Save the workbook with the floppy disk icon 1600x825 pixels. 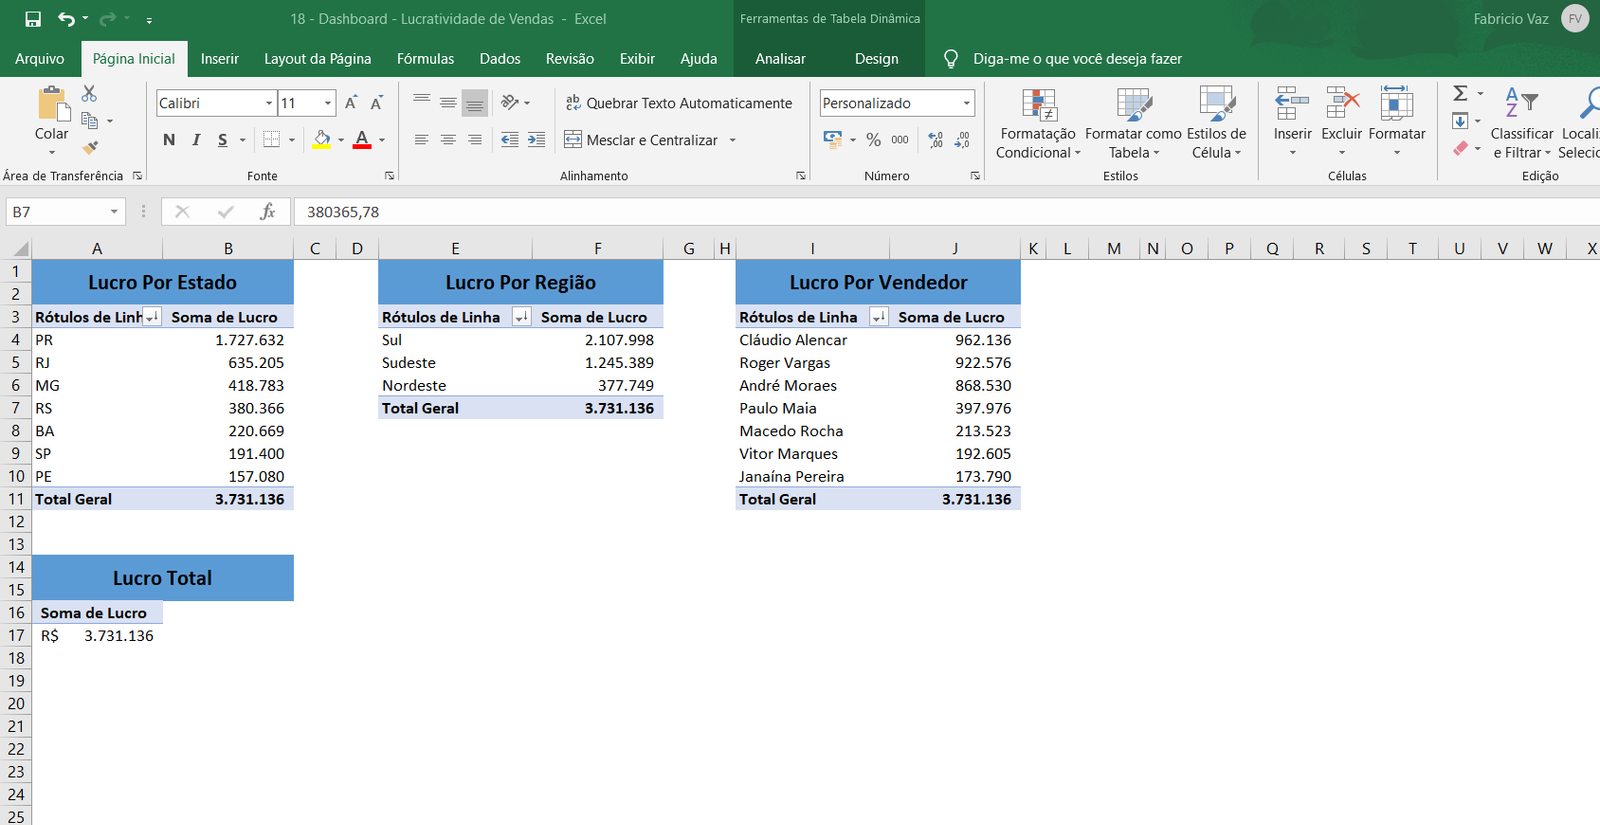click(x=33, y=19)
